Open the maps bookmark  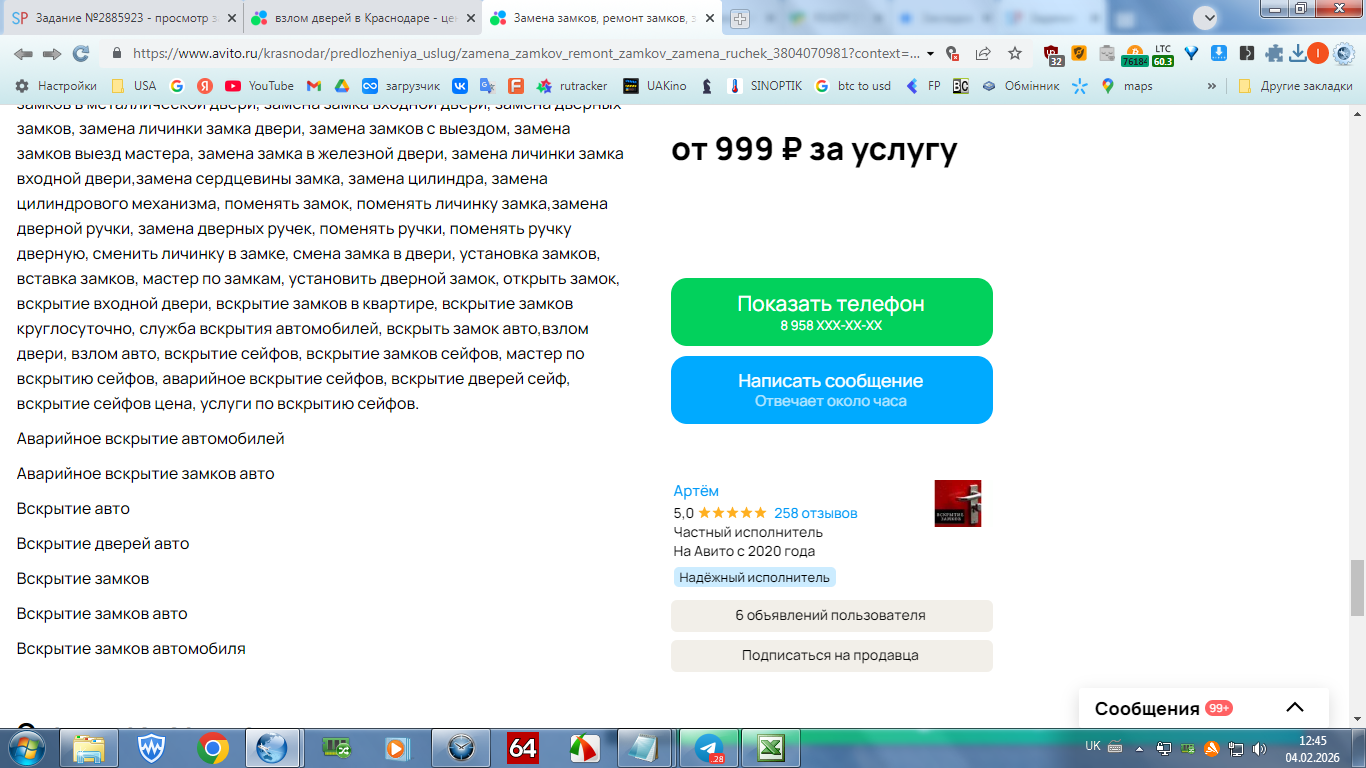point(1126,86)
